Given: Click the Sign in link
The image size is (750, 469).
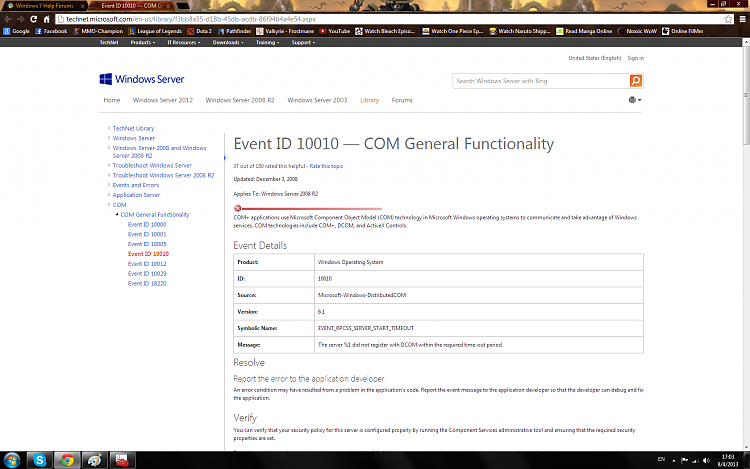Looking at the screenshot, I should pyautogui.click(x=636, y=58).
